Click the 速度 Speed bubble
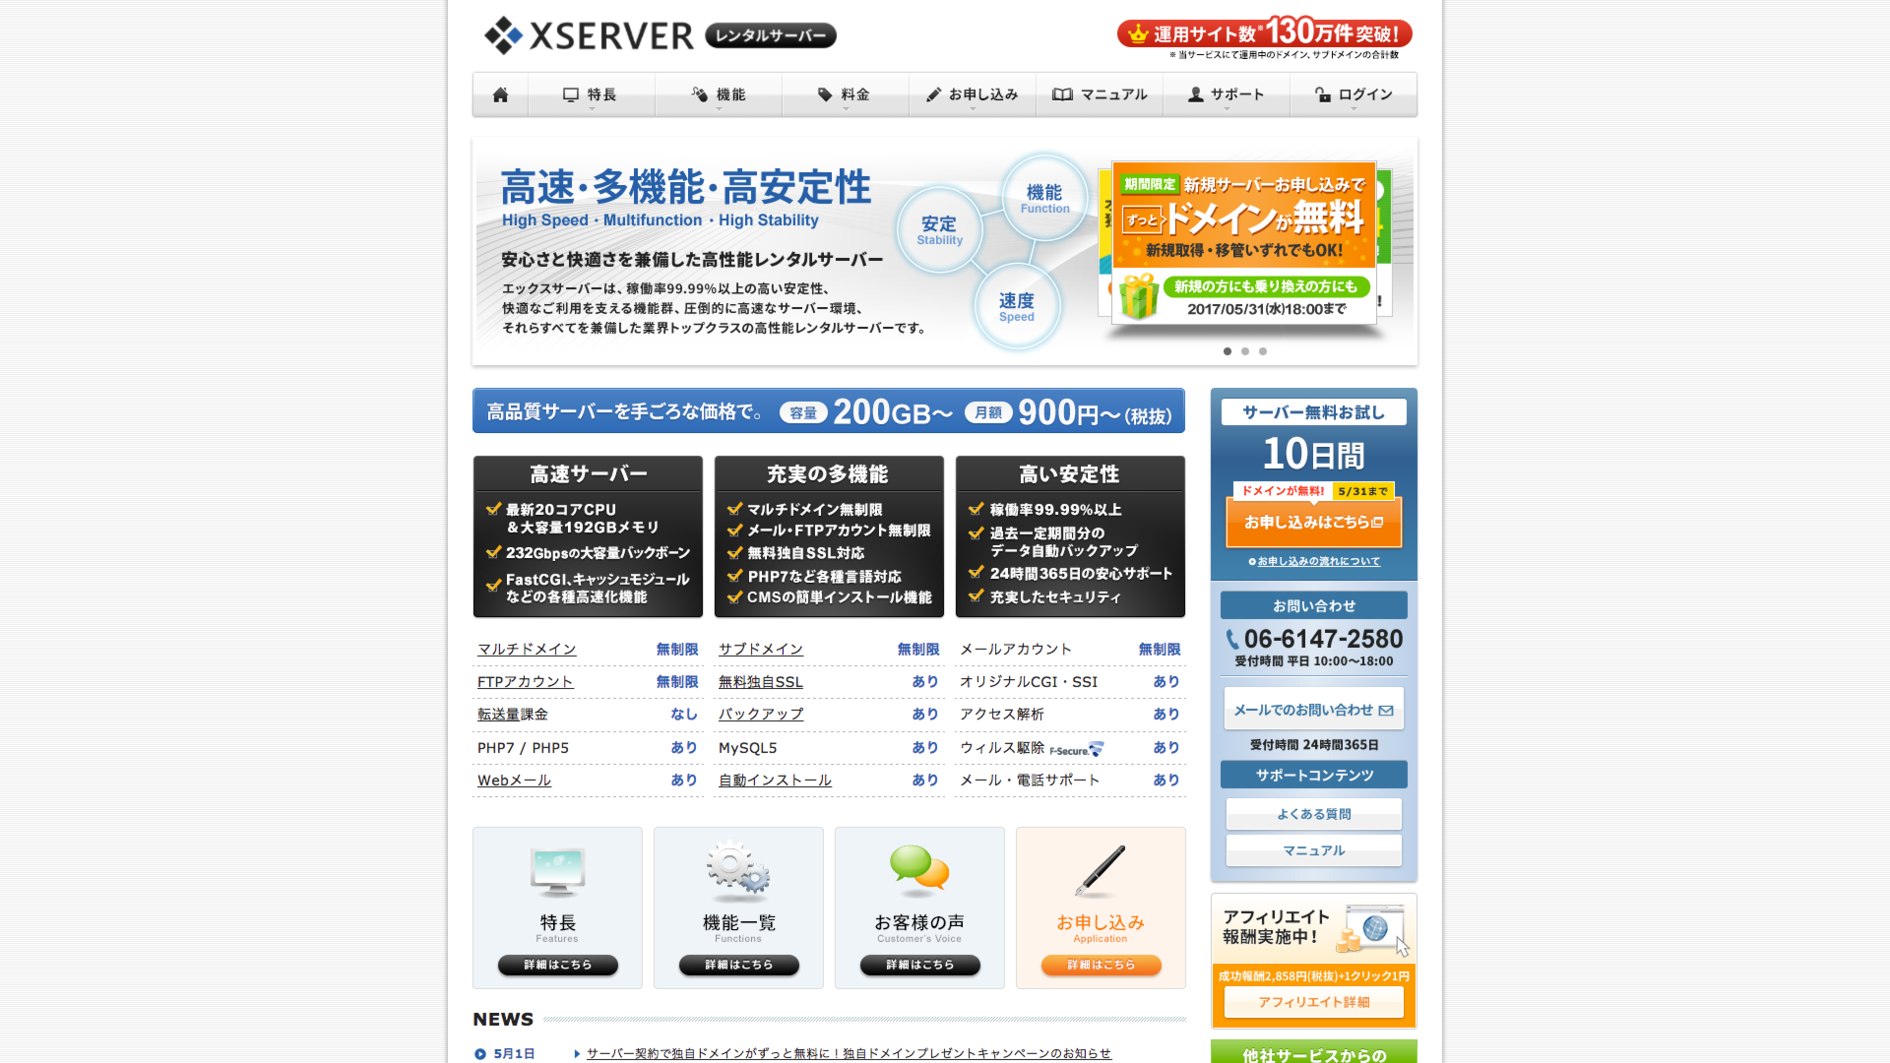The width and height of the screenshot is (1890, 1063). click(x=1016, y=307)
